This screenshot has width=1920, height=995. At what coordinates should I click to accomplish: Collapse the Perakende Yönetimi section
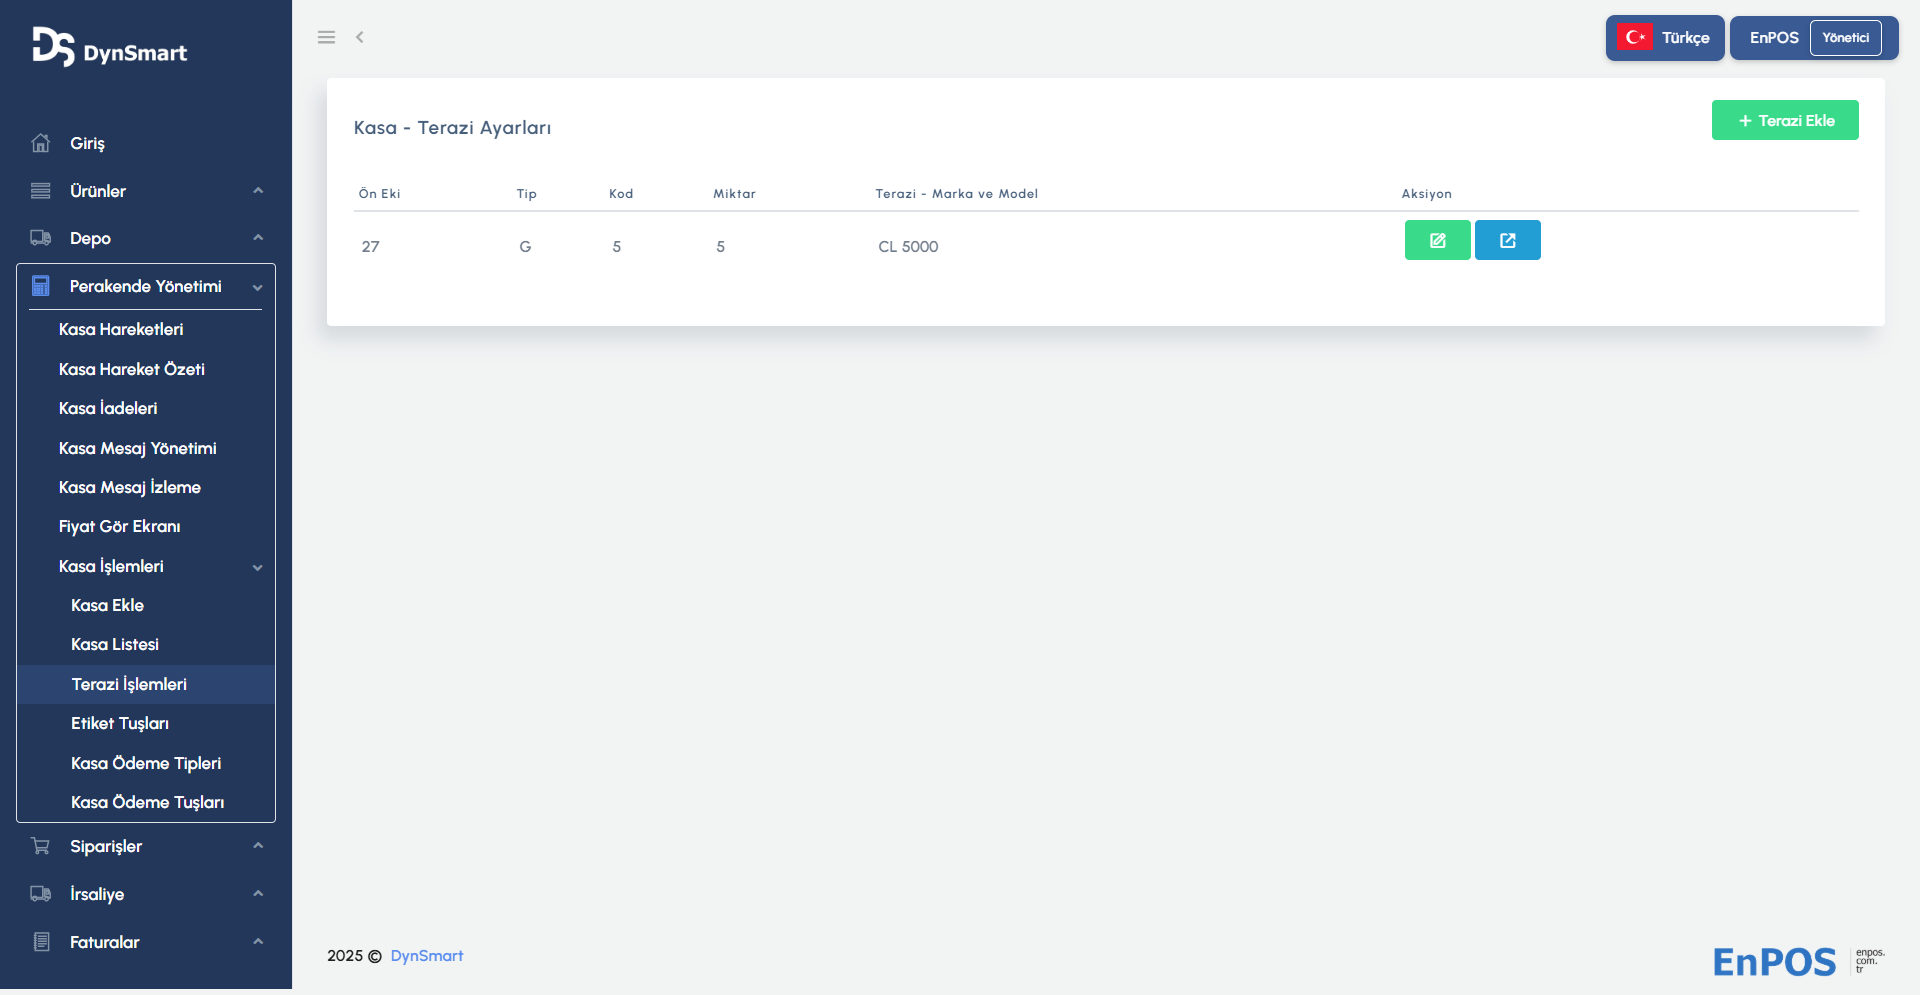pyautogui.click(x=258, y=287)
